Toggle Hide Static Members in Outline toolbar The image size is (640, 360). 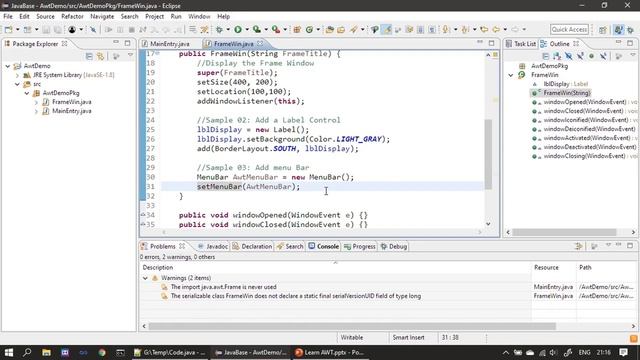(580, 56)
